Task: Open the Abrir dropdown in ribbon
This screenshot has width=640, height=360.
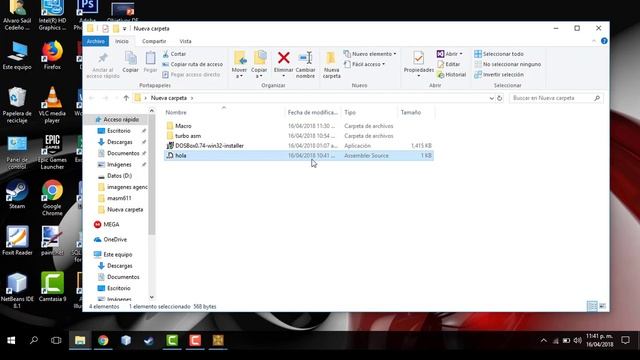Action: click(x=461, y=54)
